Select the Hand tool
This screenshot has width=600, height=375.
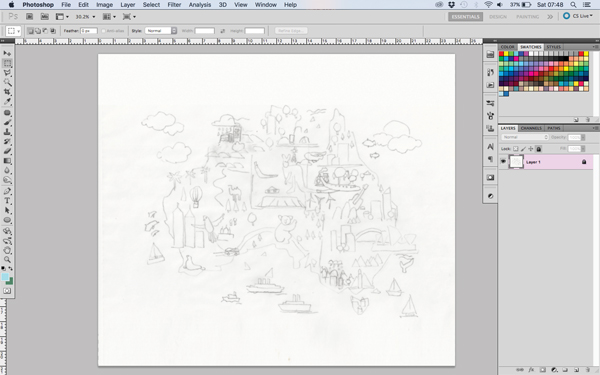[x=7, y=250]
